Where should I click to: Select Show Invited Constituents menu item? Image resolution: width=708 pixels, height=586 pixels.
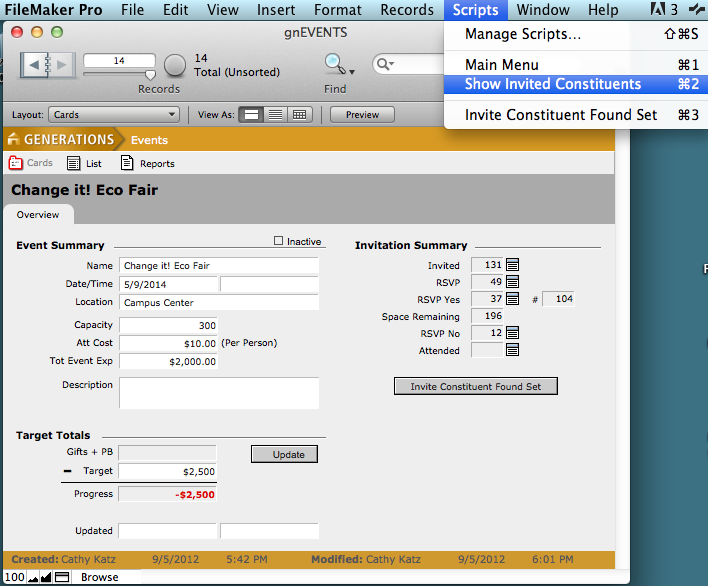pos(553,84)
